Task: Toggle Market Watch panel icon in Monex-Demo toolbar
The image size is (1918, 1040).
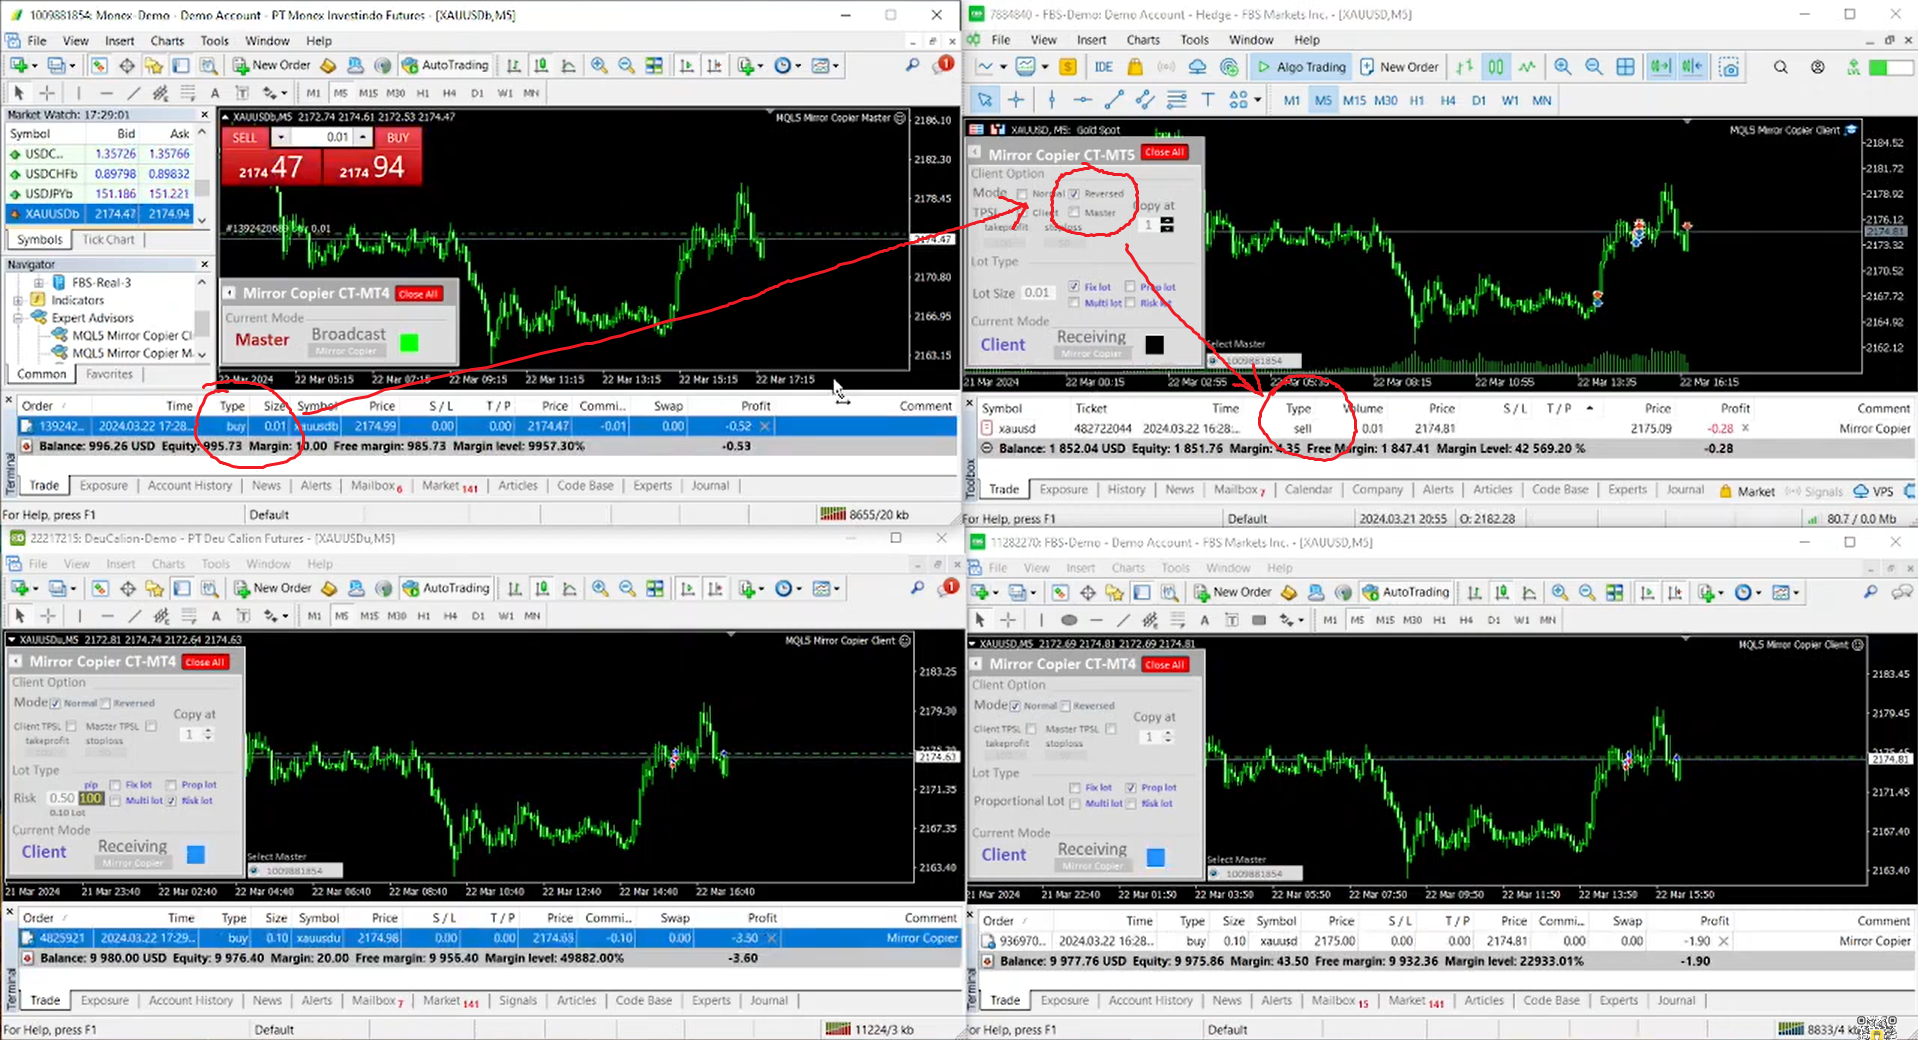Action: [99, 65]
